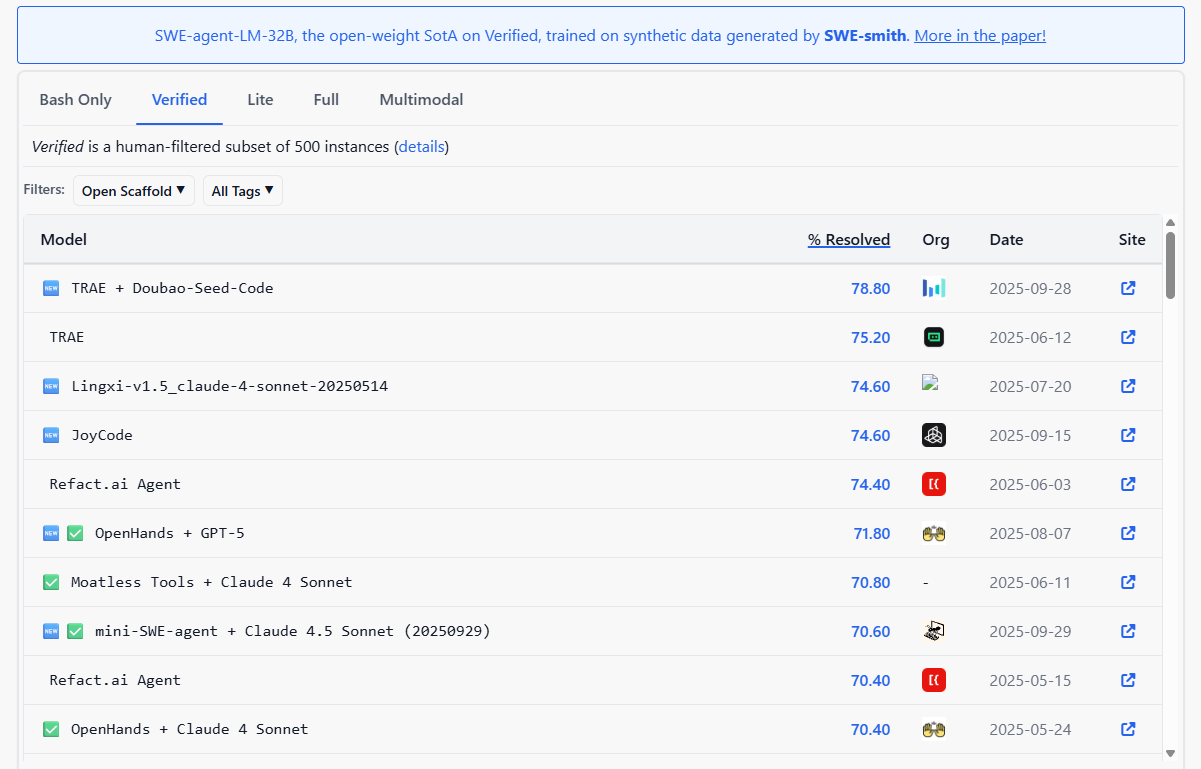Open site link for Refact.ai Agent 74.40 row
The image size is (1201, 769).
point(1128,484)
